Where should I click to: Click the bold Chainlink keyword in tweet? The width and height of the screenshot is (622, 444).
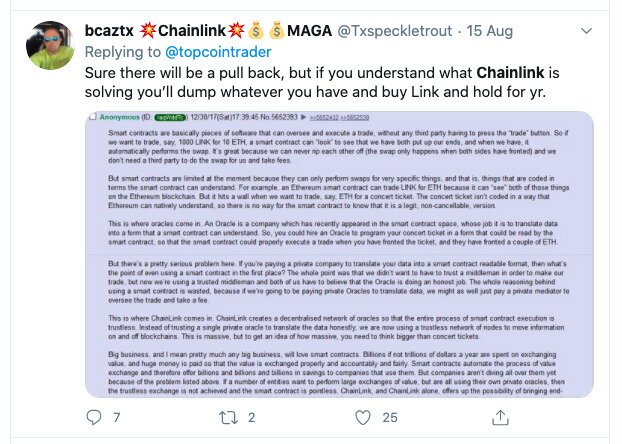pos(510,73)
